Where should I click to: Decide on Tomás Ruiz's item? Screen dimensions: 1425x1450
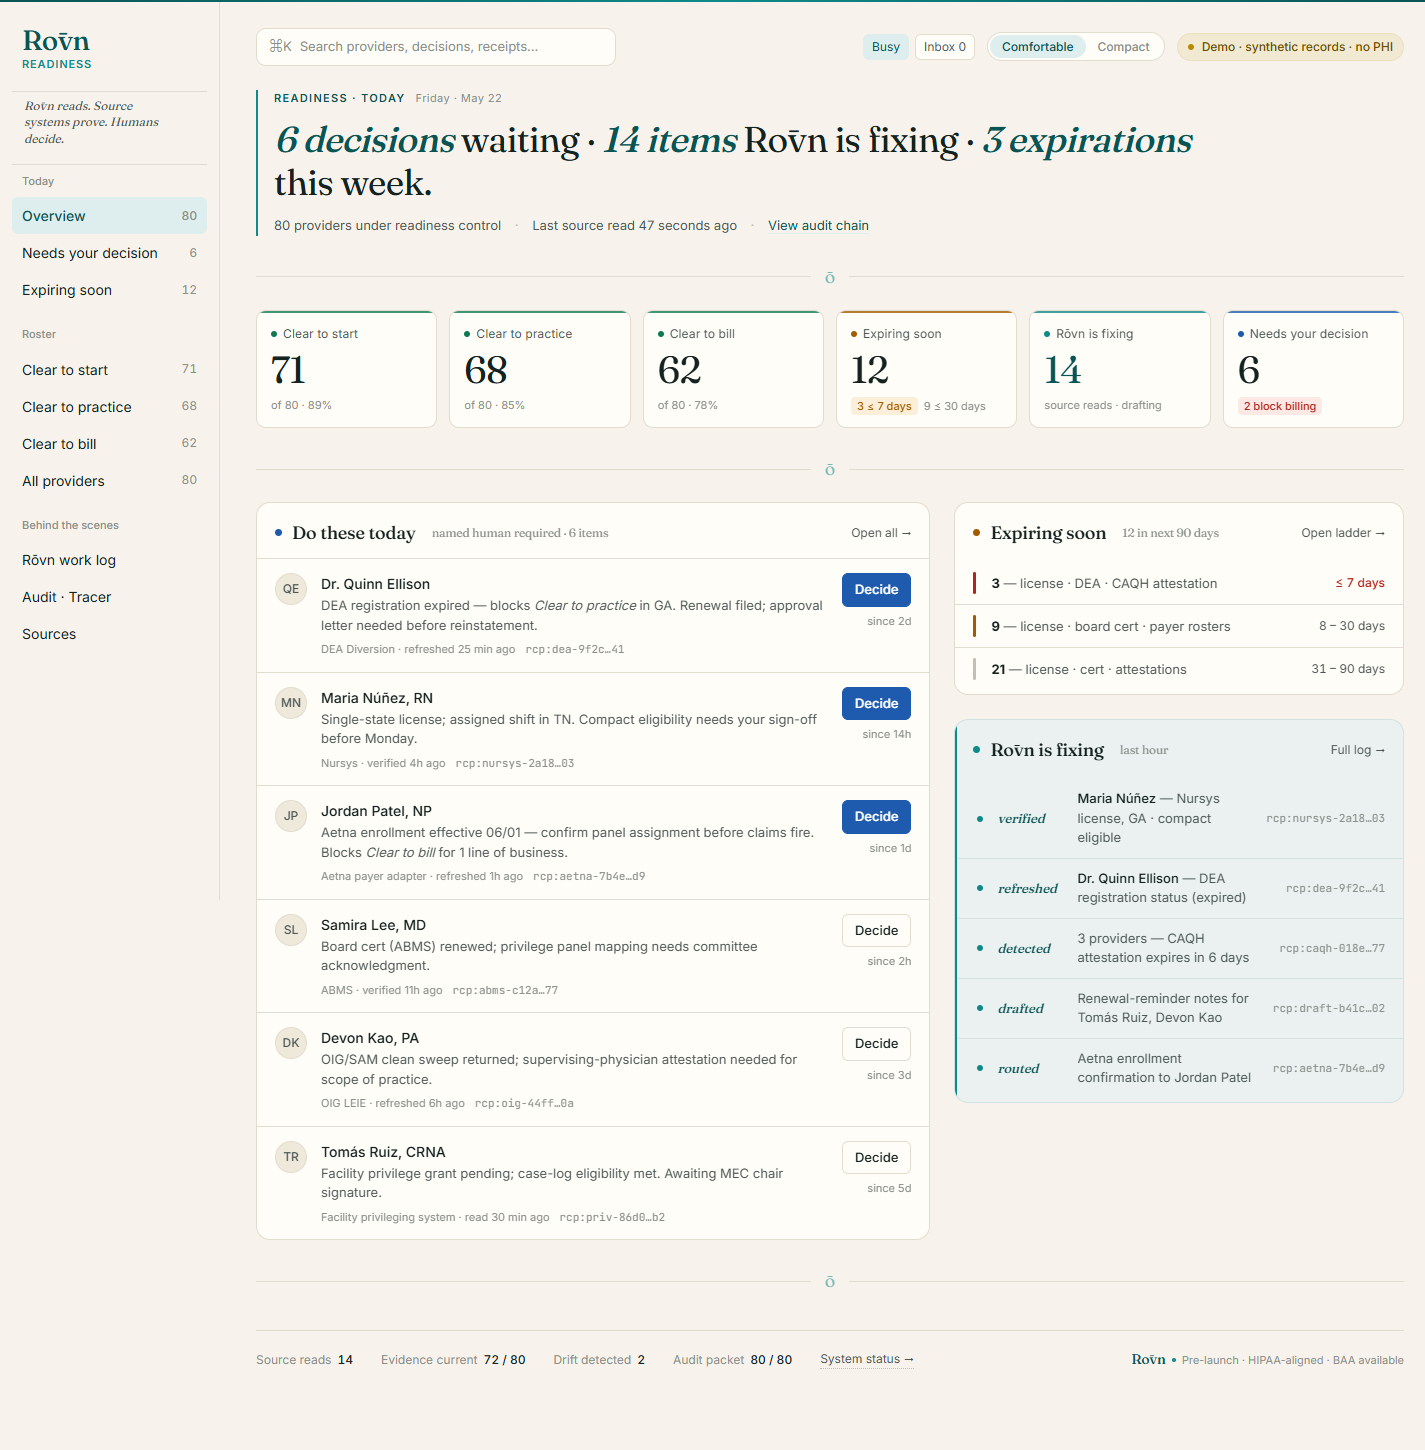(x=876, y=1158)
